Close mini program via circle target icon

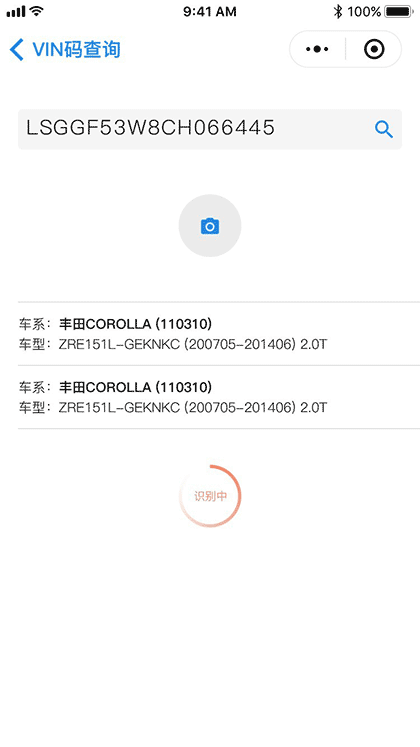pos(374,49)
